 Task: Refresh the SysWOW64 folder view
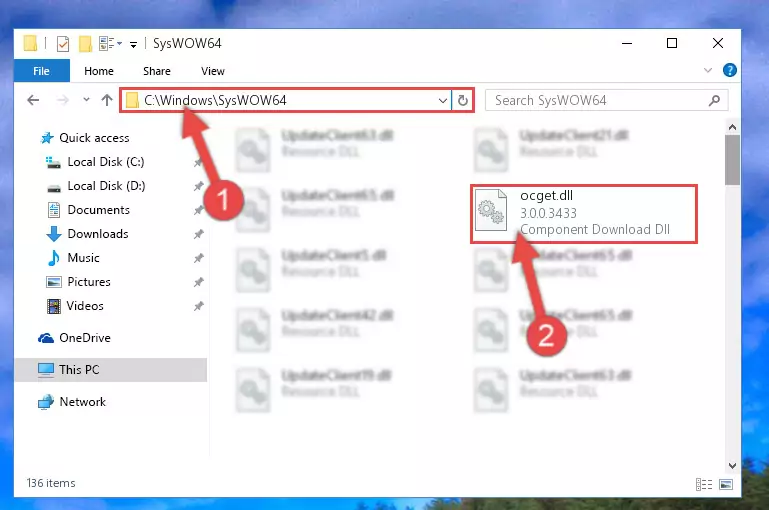[x=462, y=101]
